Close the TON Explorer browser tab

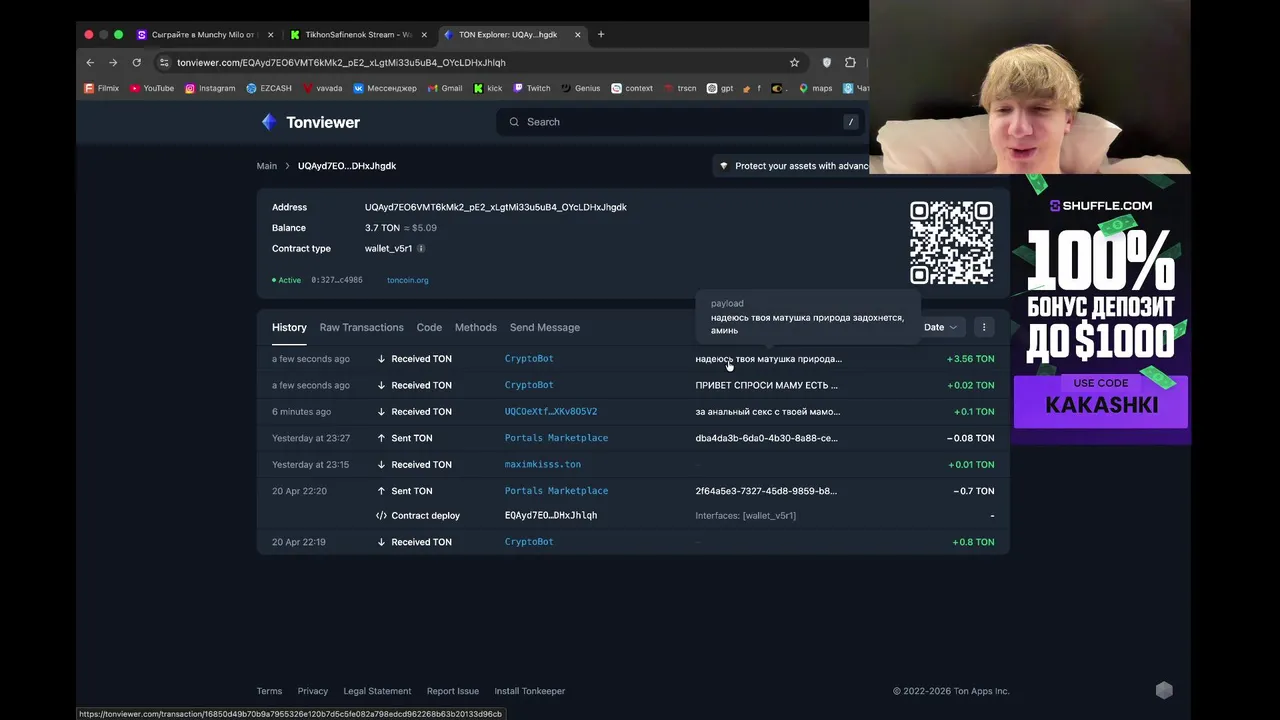point(578,34)
